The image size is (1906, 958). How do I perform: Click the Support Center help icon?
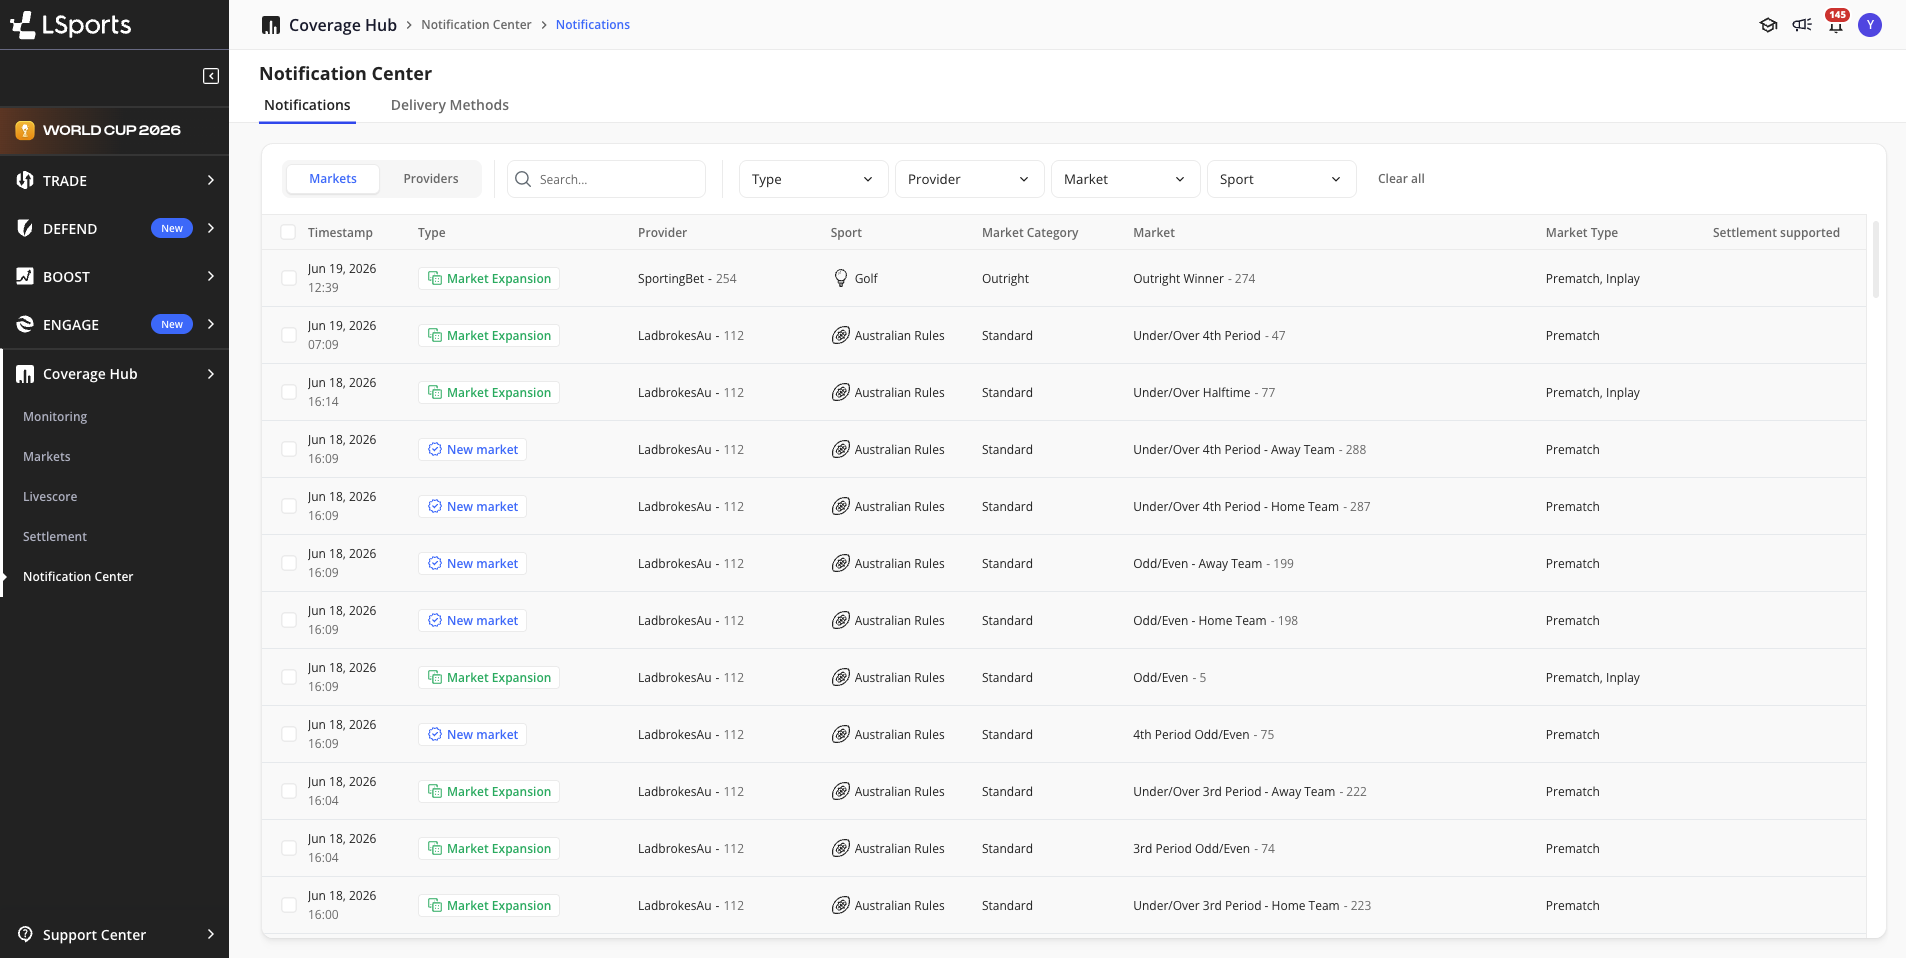coord(25,934)
